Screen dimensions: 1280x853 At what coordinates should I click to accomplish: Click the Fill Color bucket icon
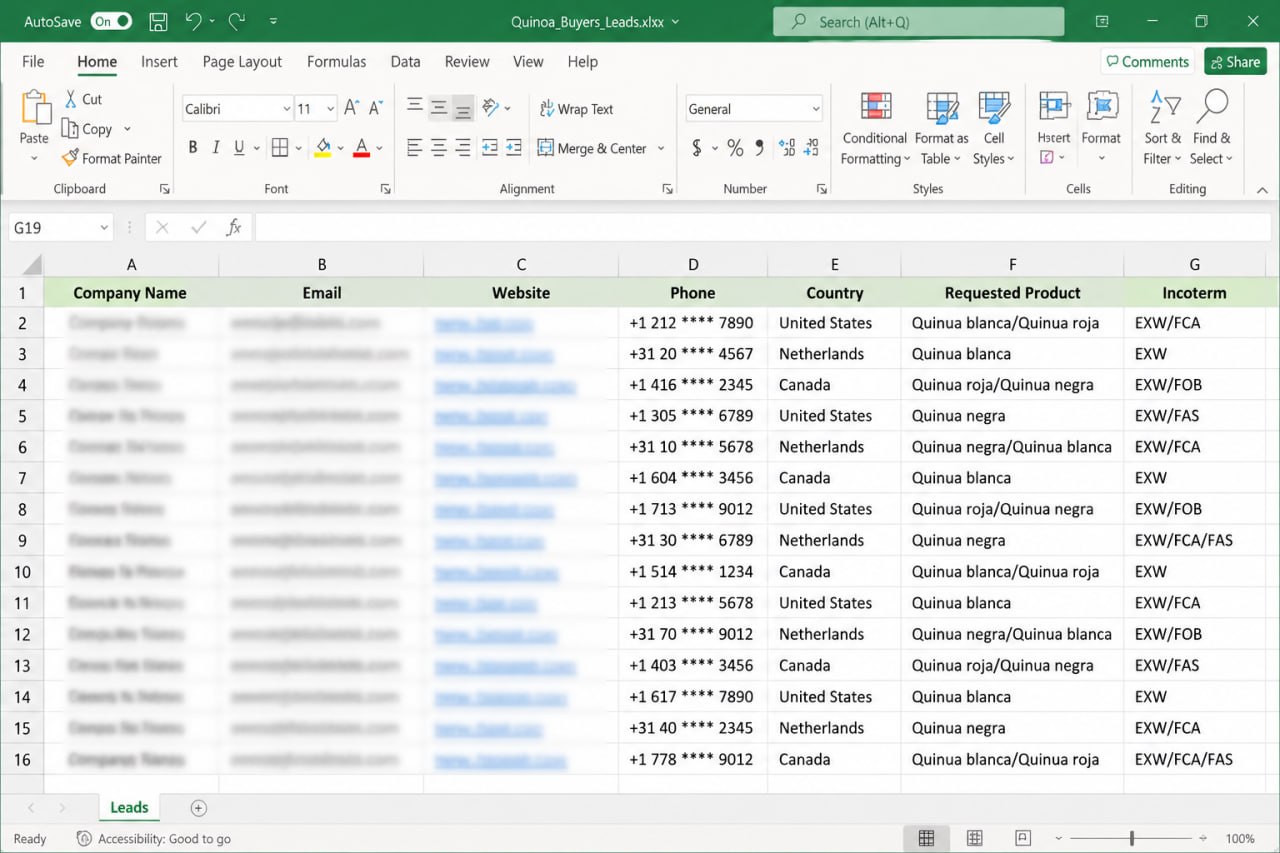pos(322,148)
